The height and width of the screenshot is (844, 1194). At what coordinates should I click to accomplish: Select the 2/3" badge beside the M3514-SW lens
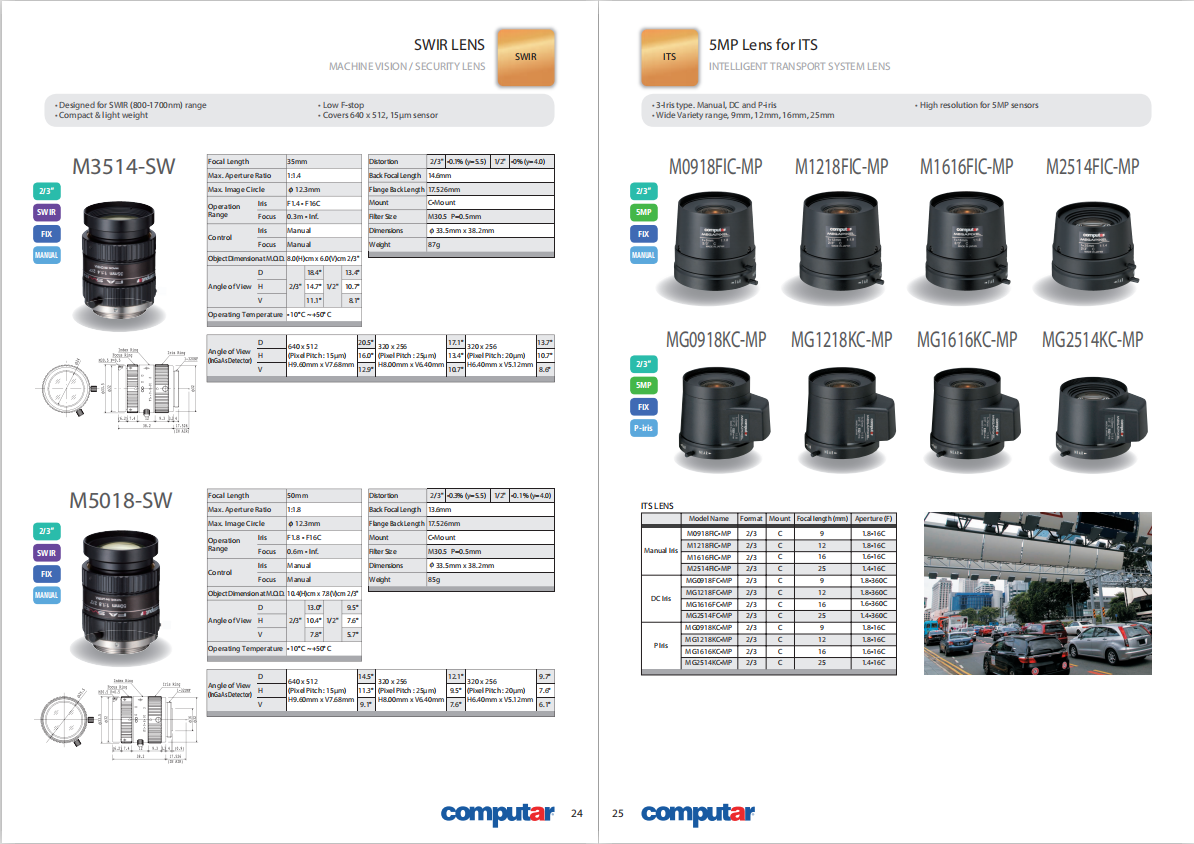click(46, 191)
